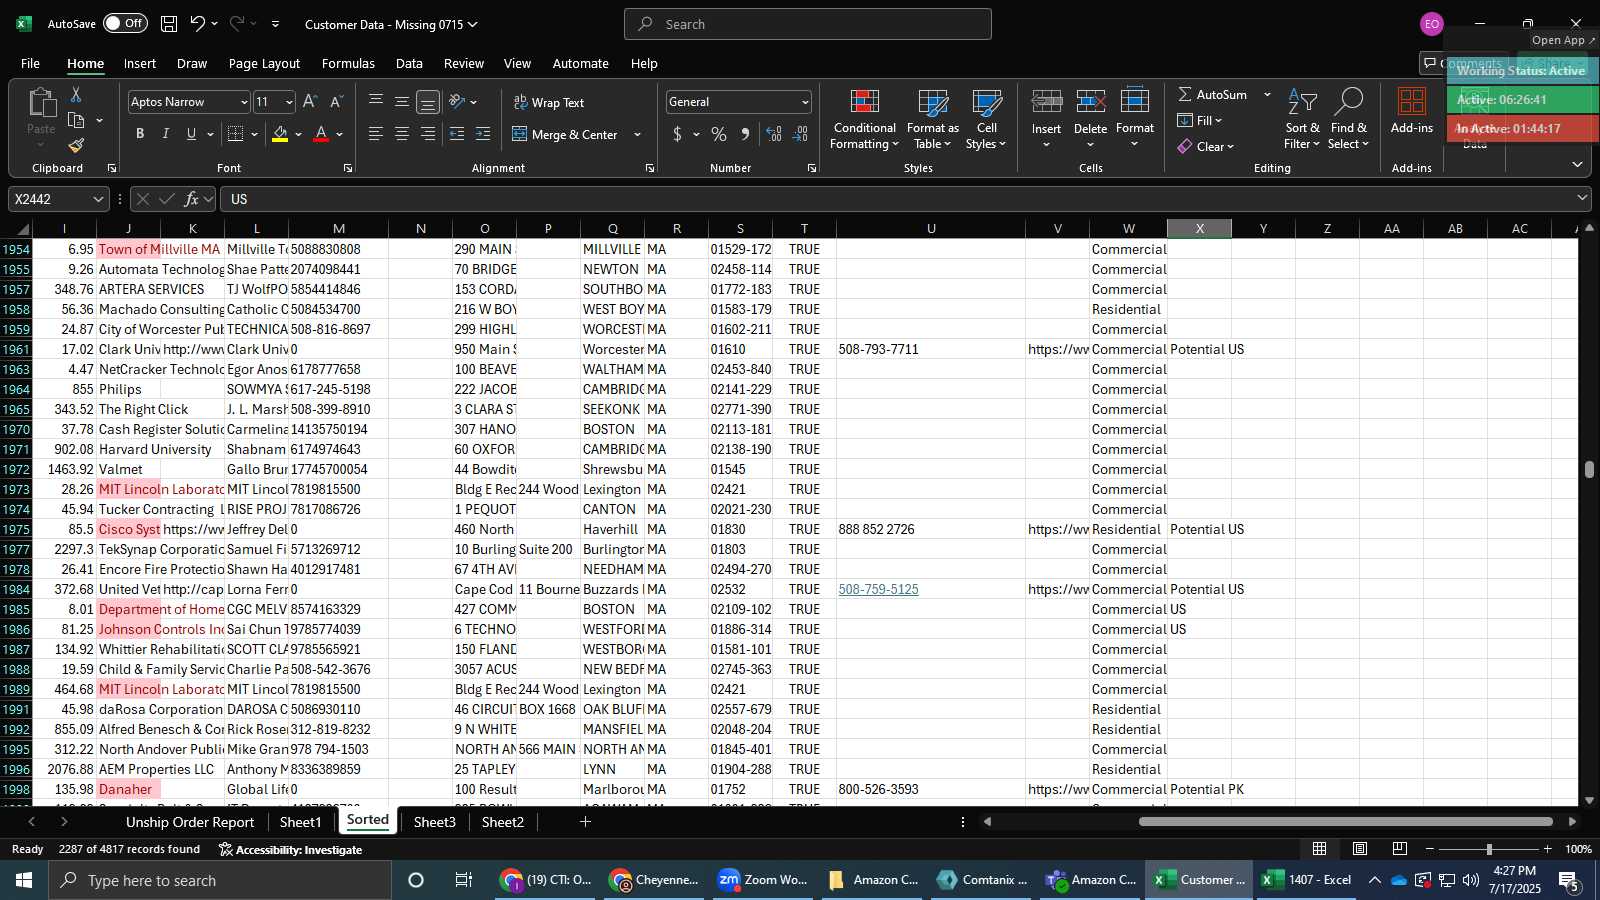Click the Decrease Indent icon
The image size is (1600, 900).
point(457,134)
